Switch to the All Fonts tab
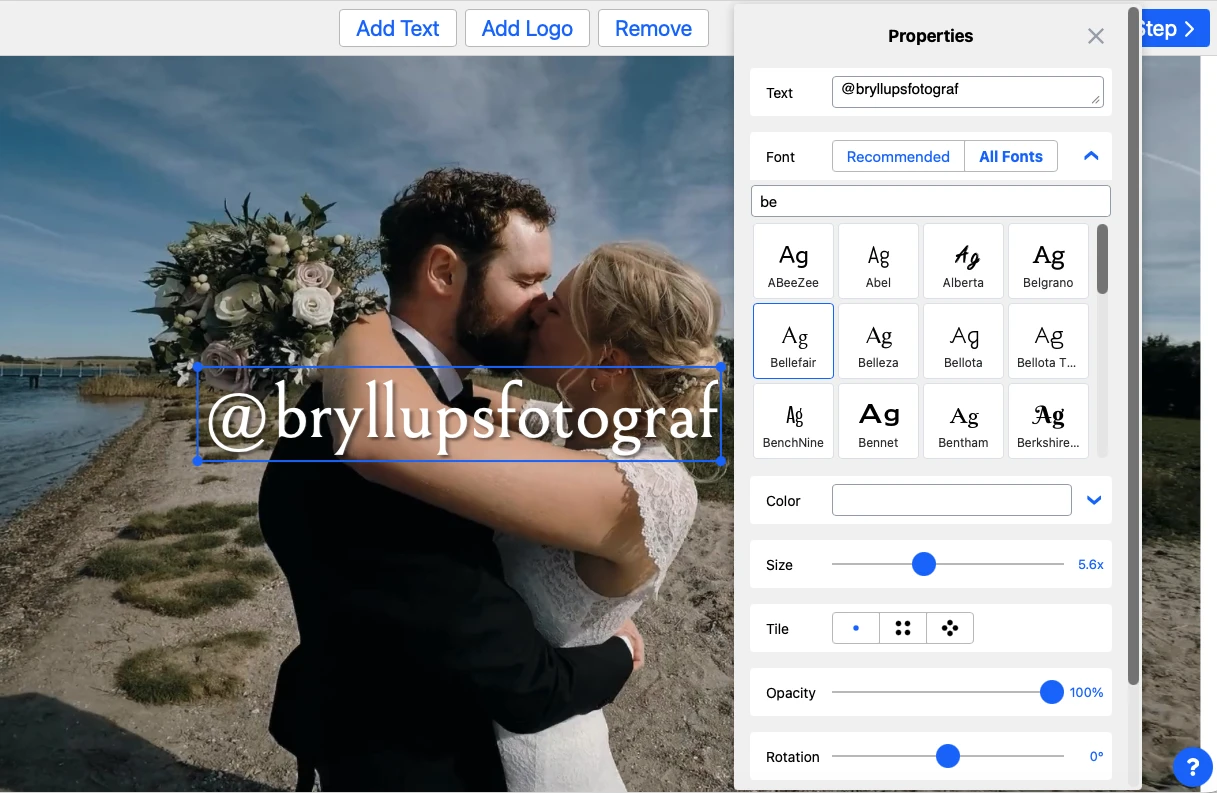 click(1011, 156)
